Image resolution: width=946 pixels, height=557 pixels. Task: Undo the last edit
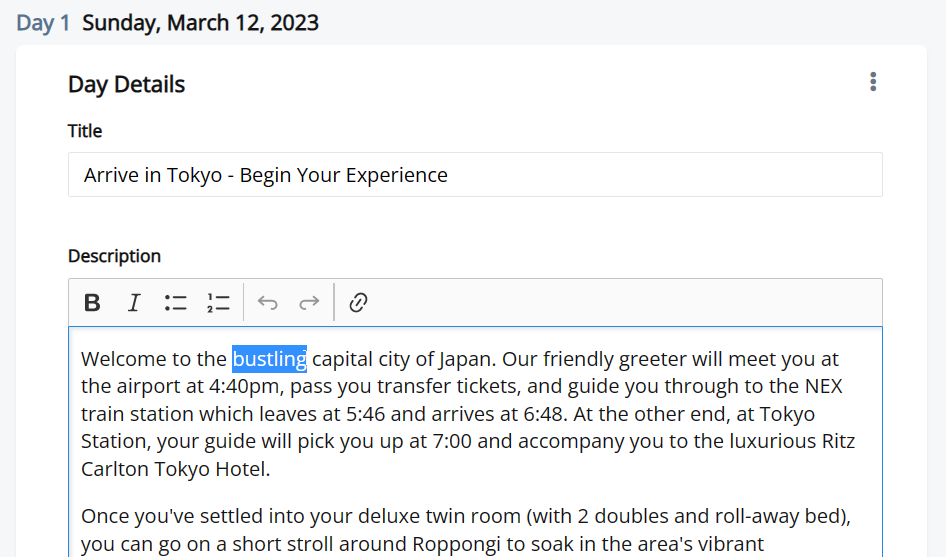pyautogui.click(x=267, y=302)
